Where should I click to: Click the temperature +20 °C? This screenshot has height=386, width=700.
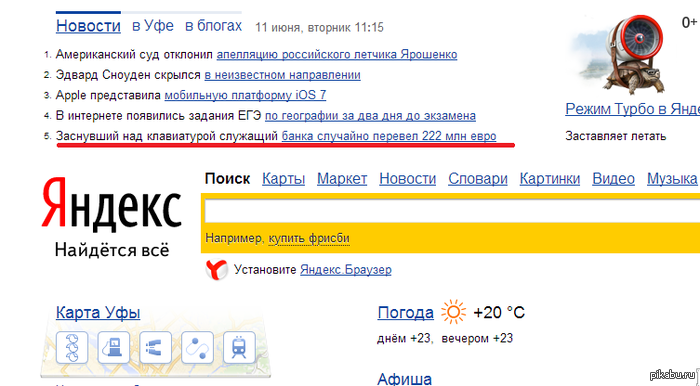click(x=499, y=312)
